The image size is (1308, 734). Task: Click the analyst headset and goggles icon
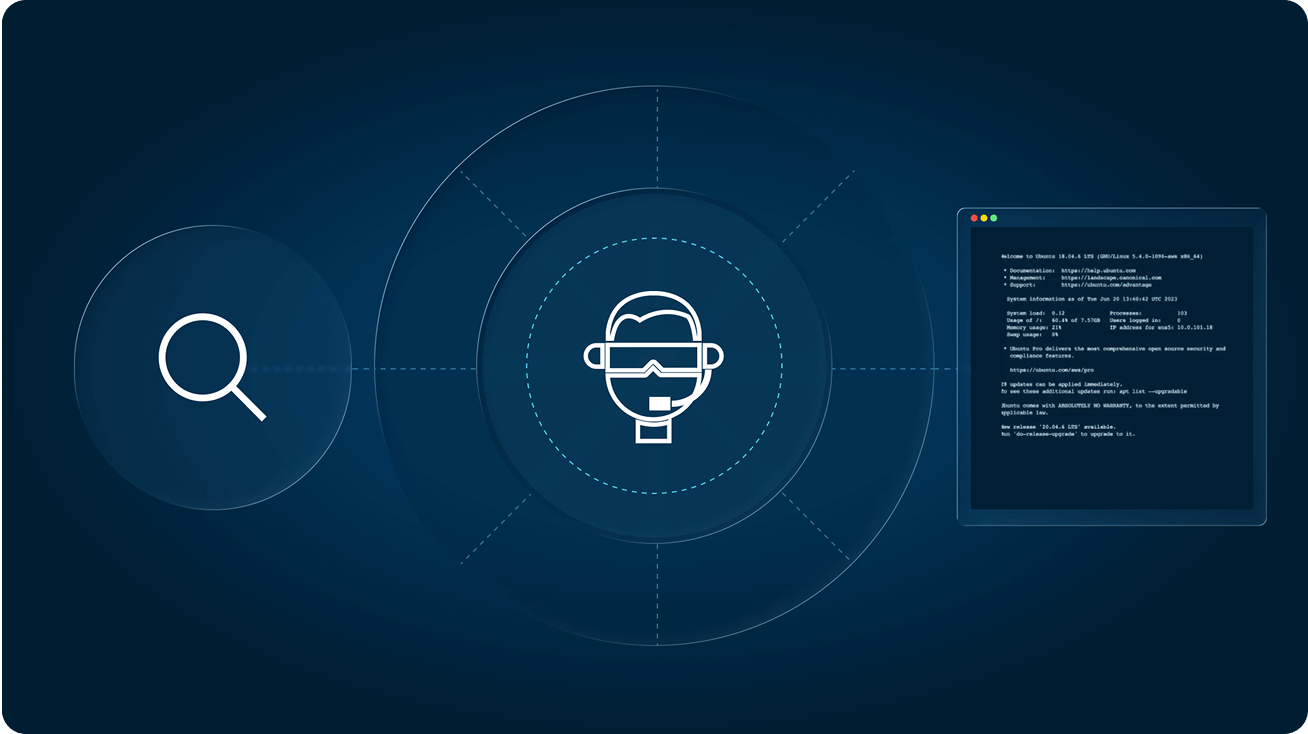coord(654,366)
